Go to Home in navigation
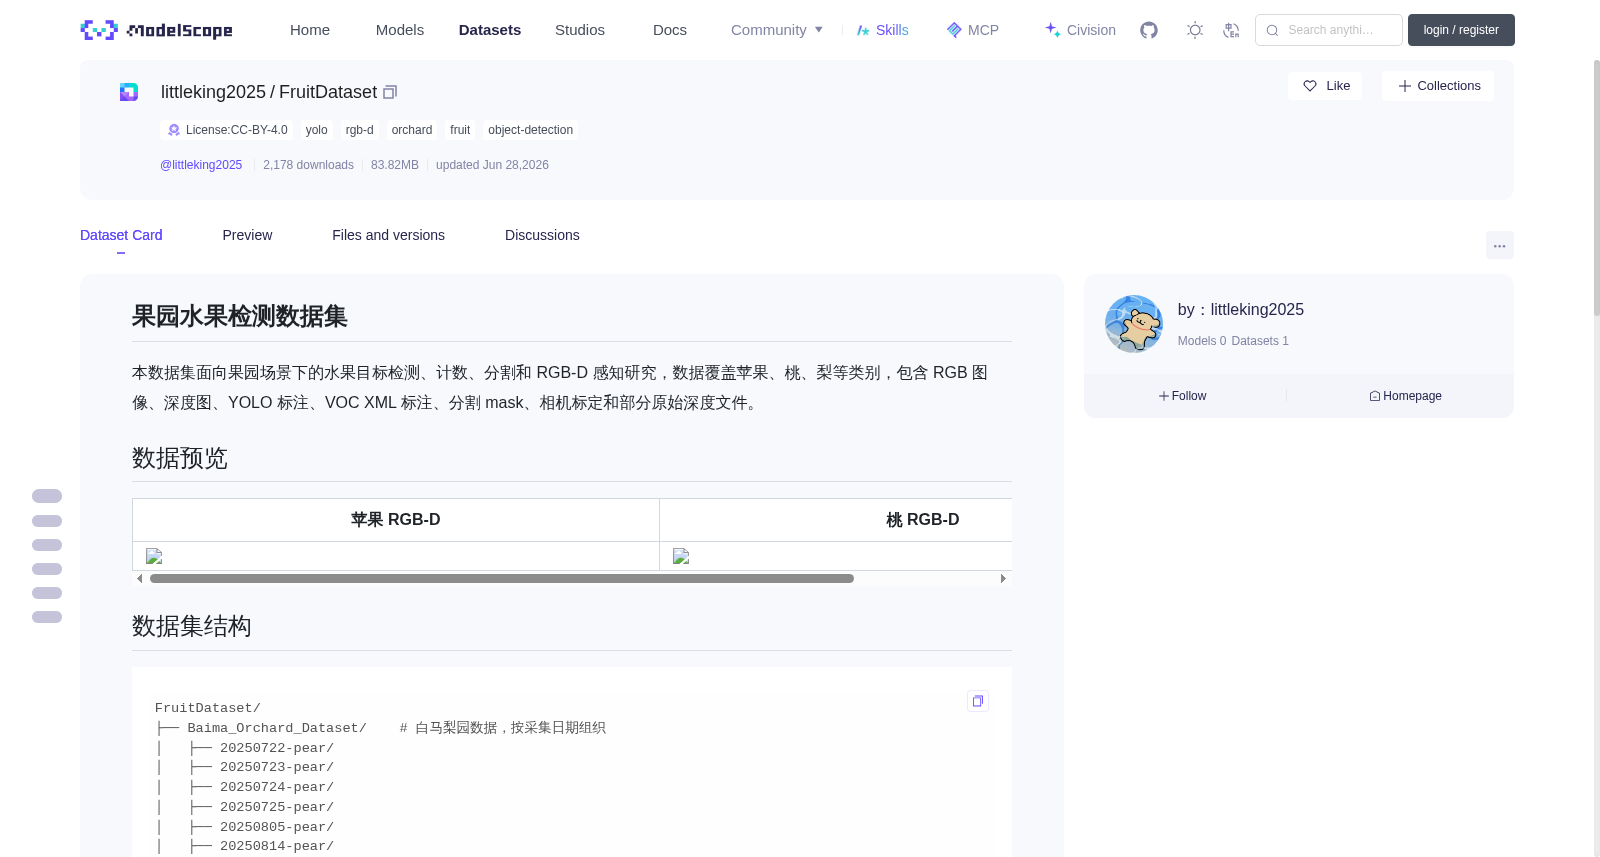The height and width of the screenshot is (857, 1600). tap(310, 30)
